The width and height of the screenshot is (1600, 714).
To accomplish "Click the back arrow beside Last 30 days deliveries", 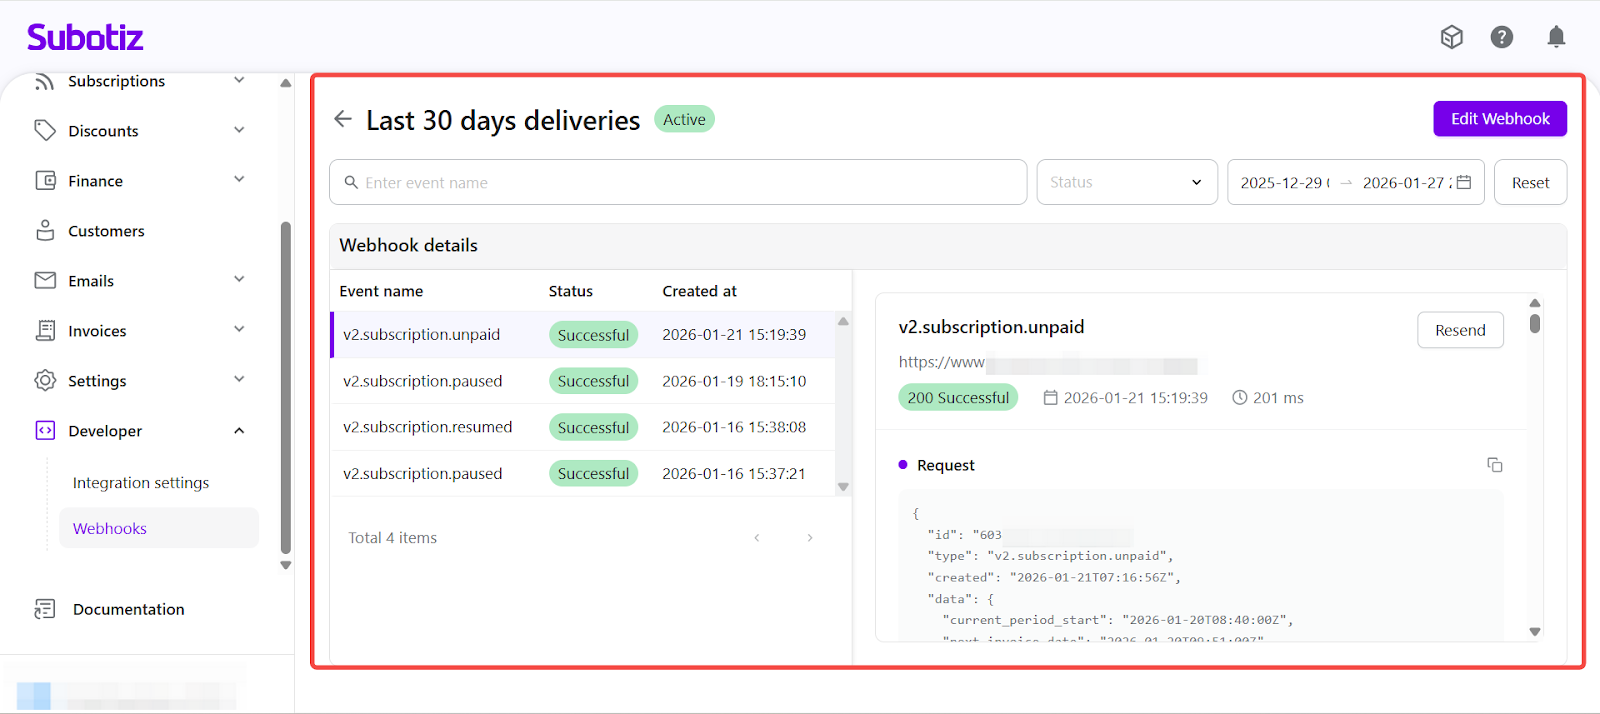I will pyautogui.click(x=343, y=119).
